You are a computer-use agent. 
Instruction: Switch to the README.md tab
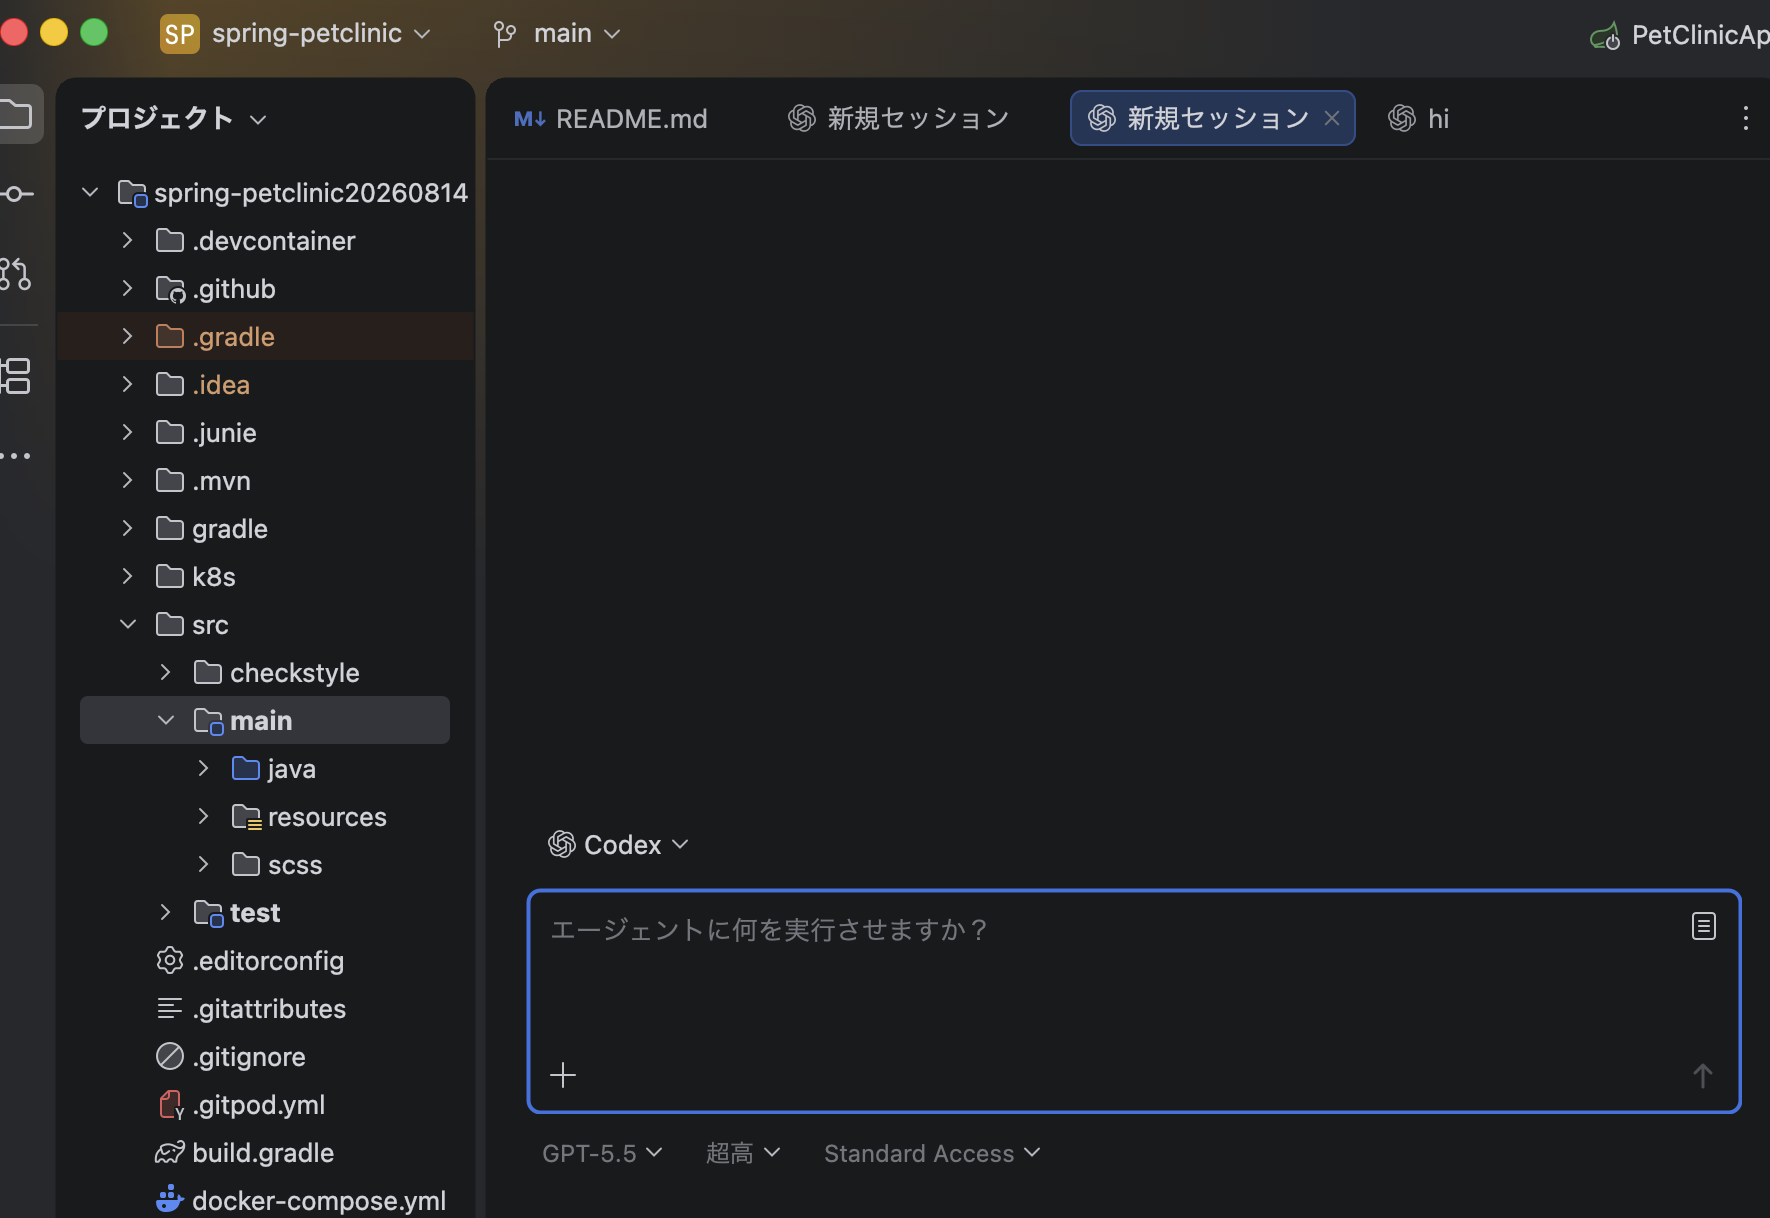610,119
